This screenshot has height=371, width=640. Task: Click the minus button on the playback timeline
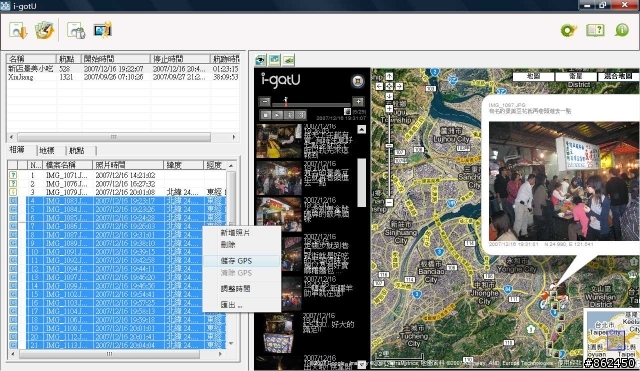265,102
